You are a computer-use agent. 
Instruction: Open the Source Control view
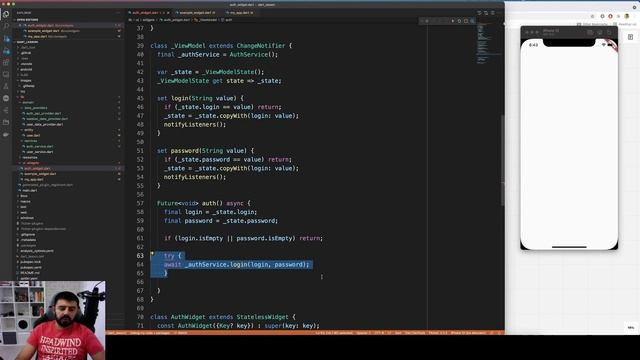[6, 39]
